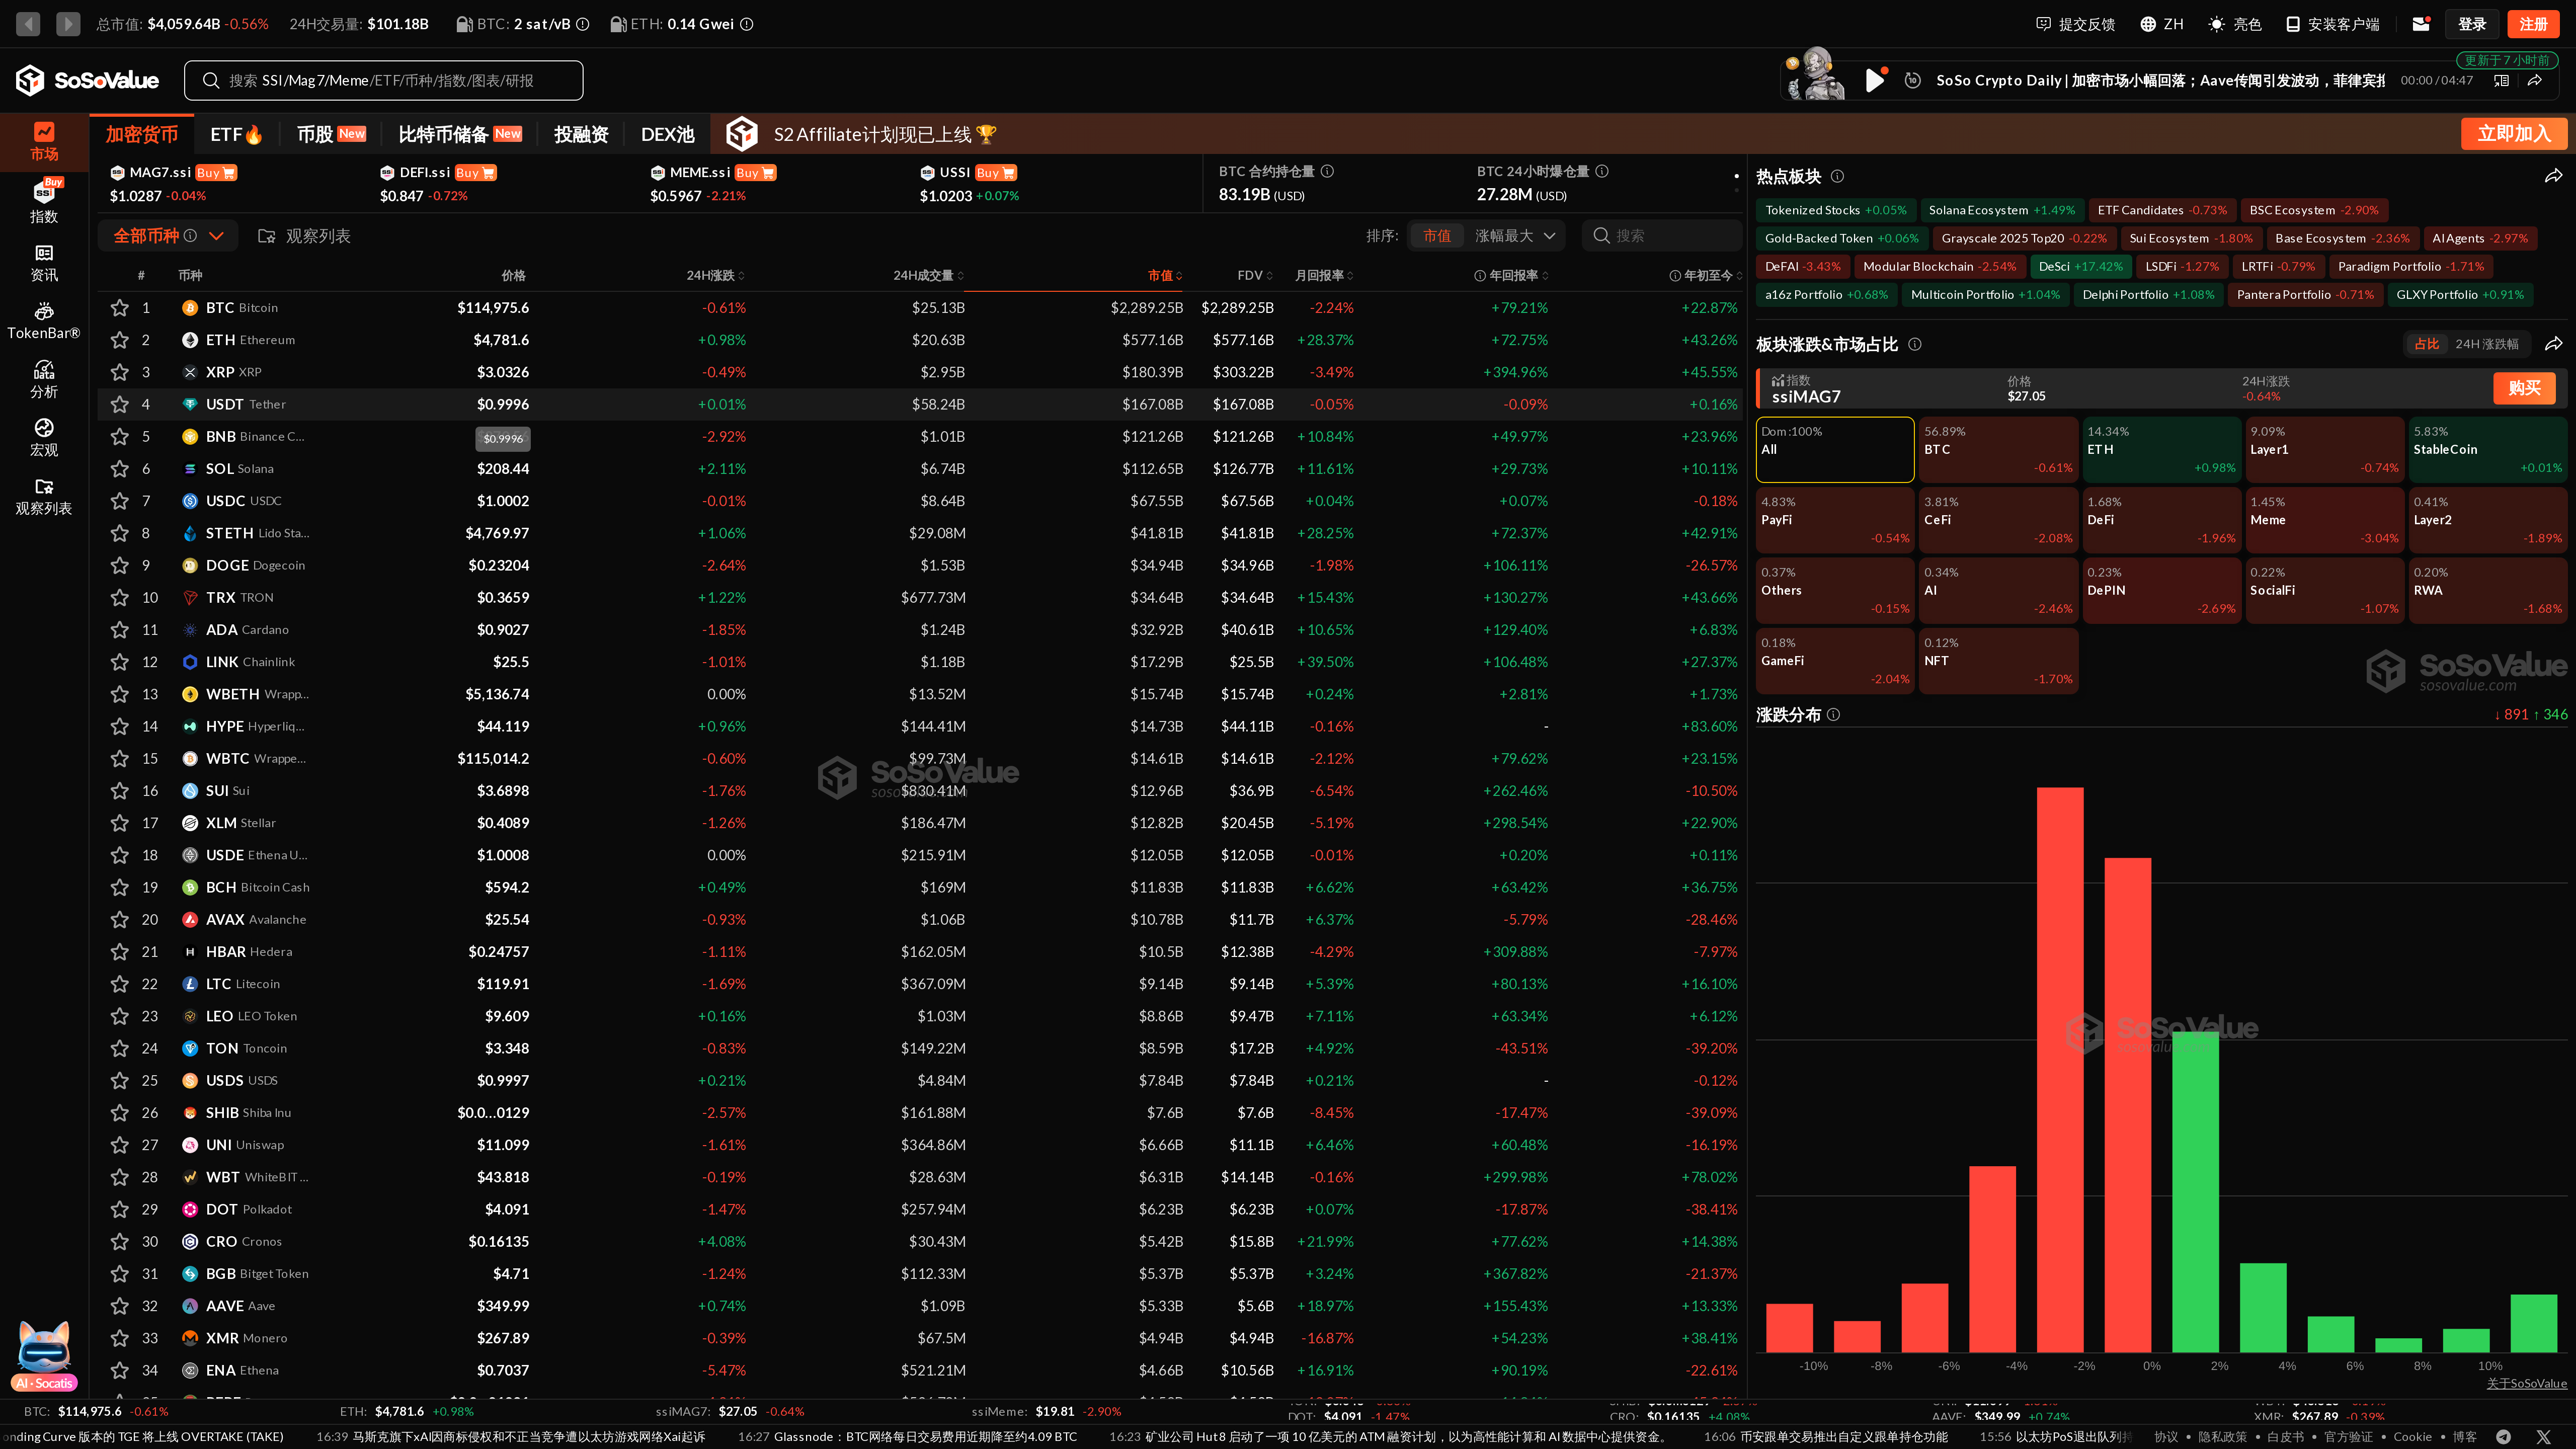Play the SoSo Crypto Daily audio

[1874, 80]
